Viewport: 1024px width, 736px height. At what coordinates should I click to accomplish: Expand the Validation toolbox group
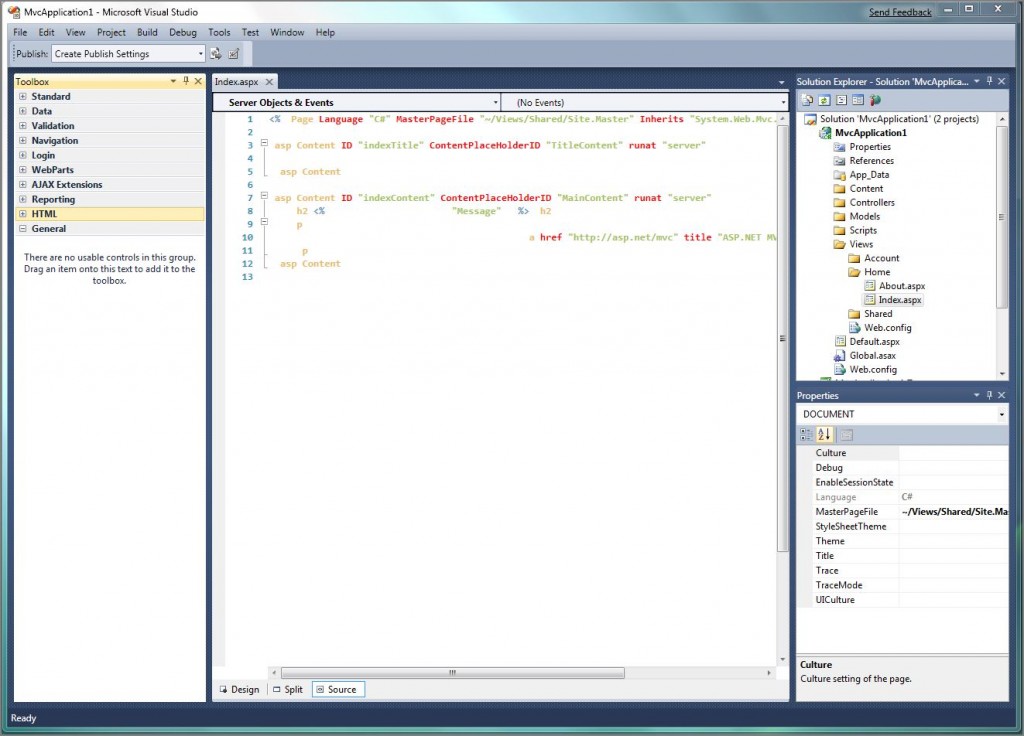point(23,125)
